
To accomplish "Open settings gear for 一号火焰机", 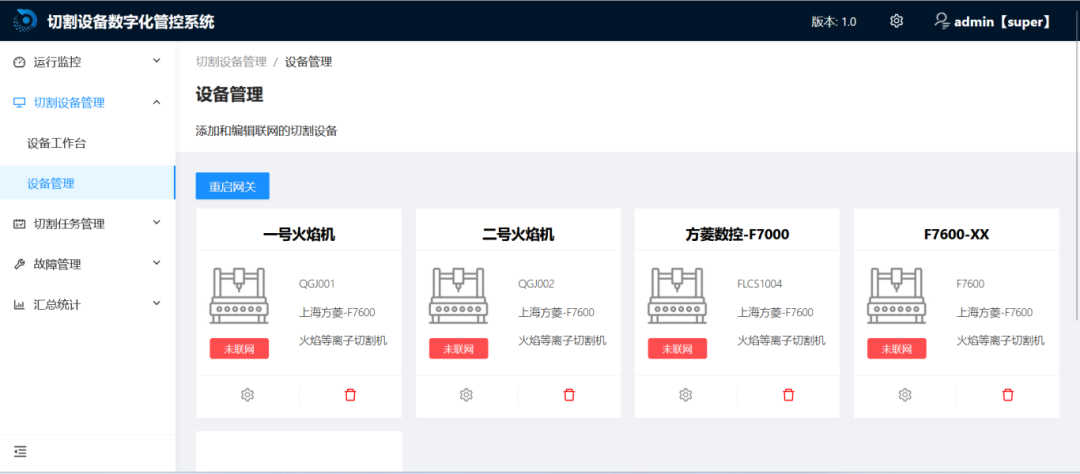I will tap(247, 395).
